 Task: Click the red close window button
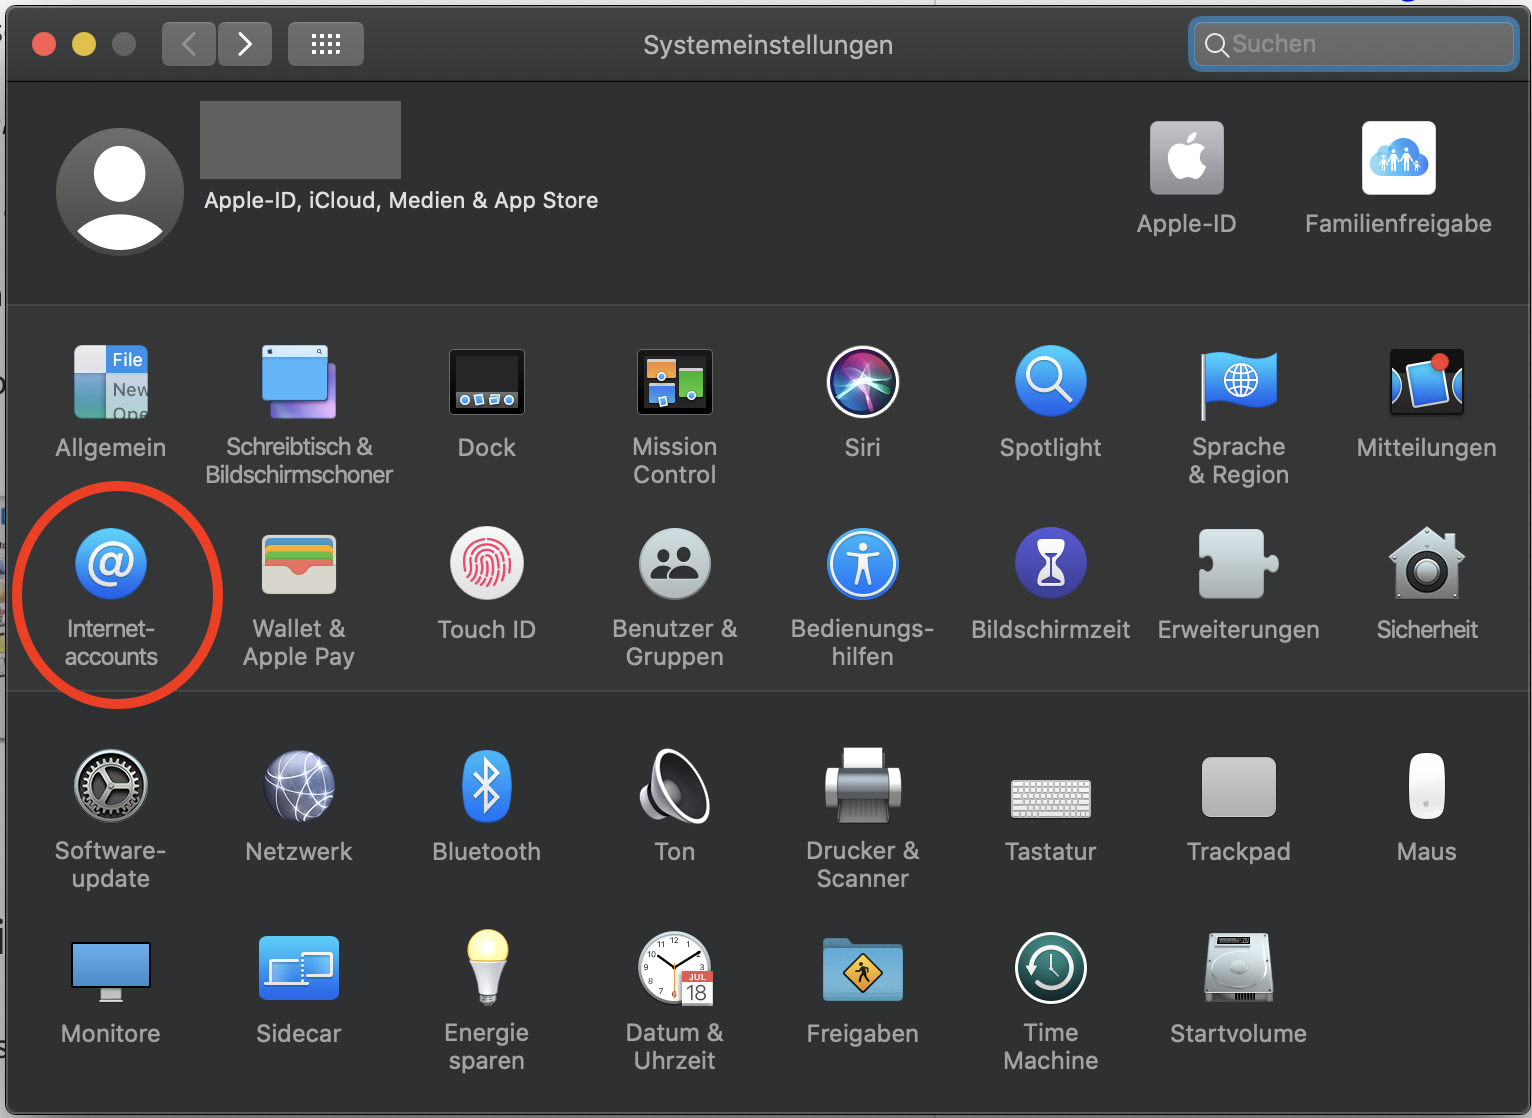44,44
